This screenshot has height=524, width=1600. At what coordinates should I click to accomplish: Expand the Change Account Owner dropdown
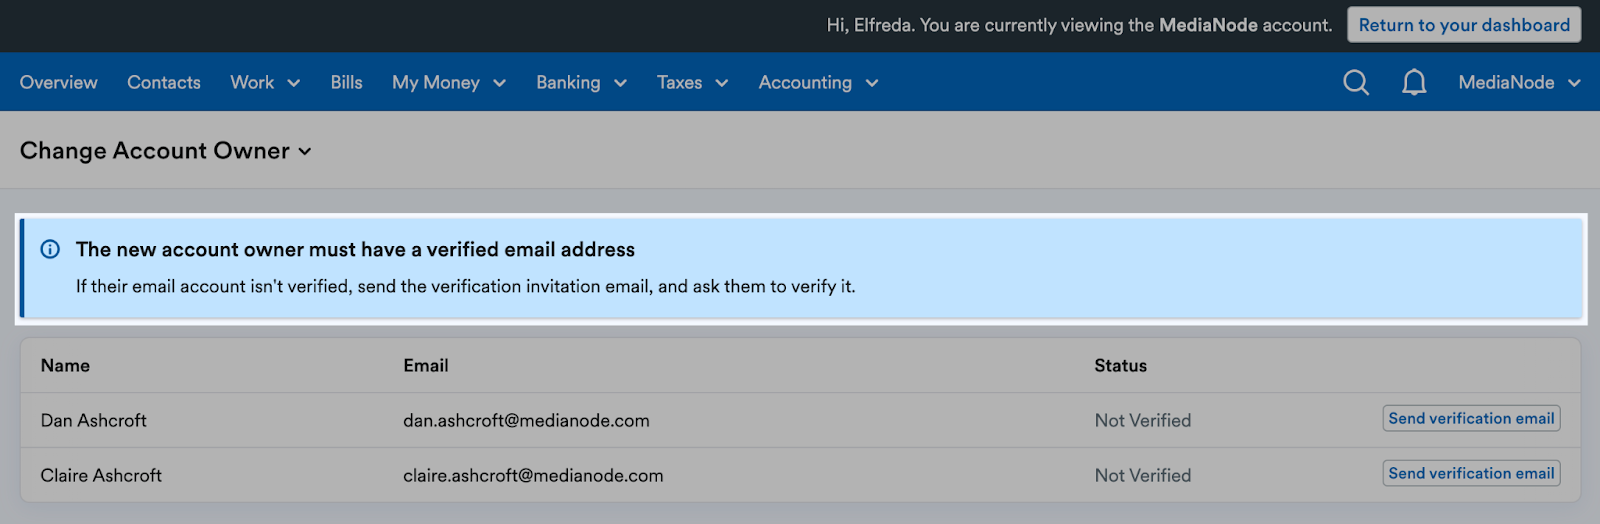166,151
